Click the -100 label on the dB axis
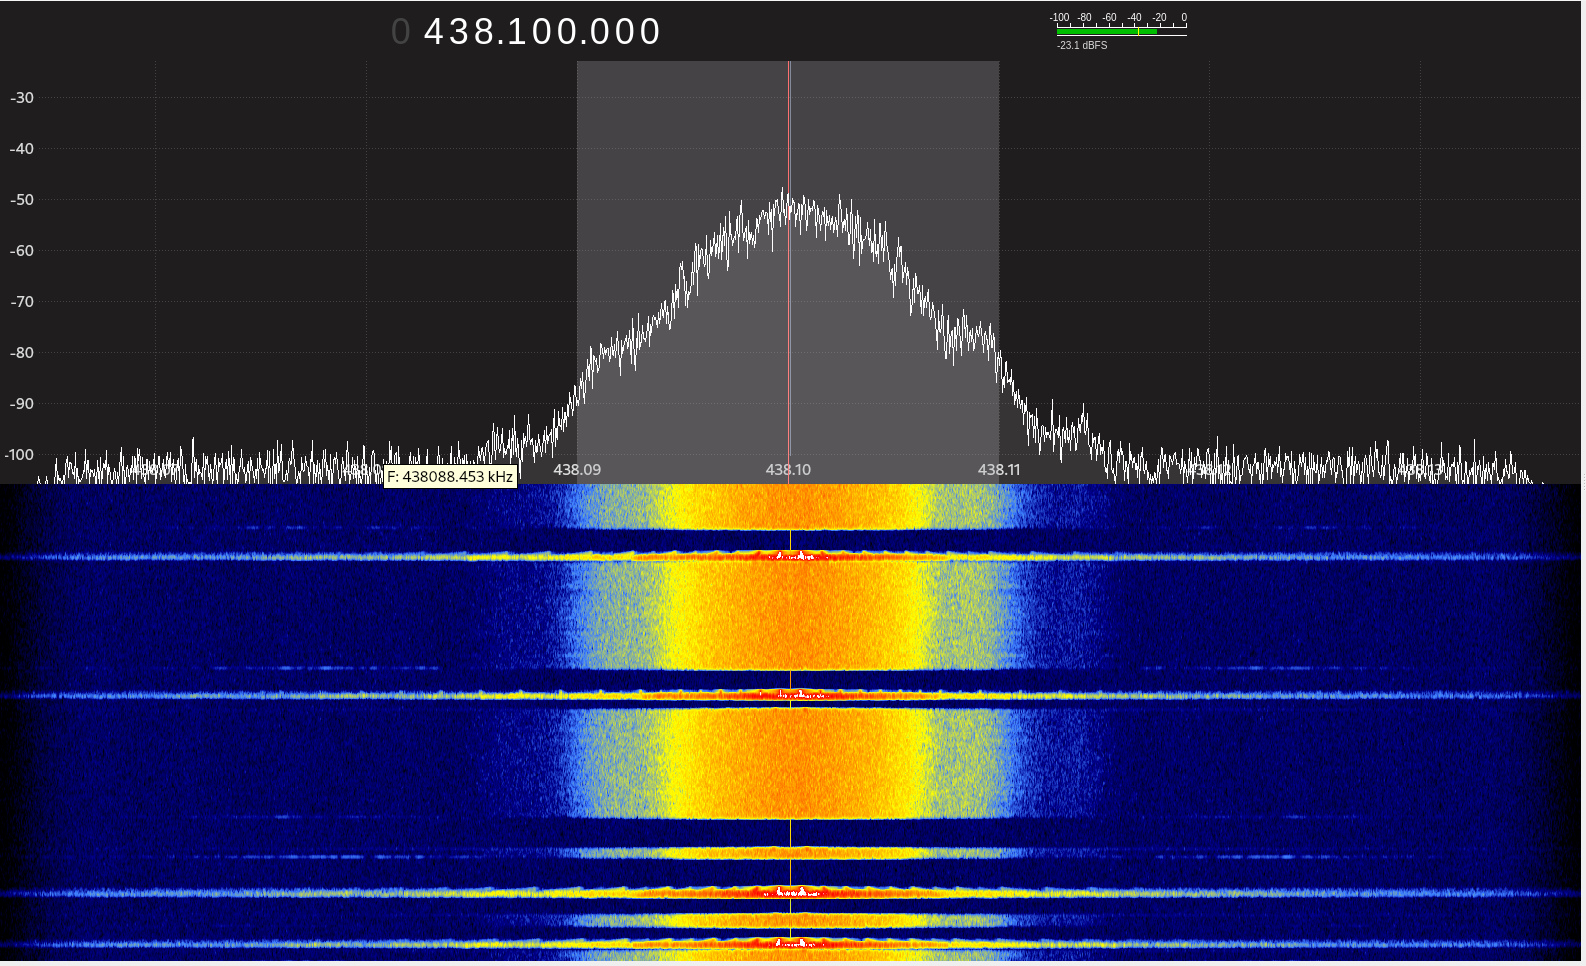Image resolution: width=1586 pixels, height=966 pixels. pyautogui.click(x=20, y=455)
